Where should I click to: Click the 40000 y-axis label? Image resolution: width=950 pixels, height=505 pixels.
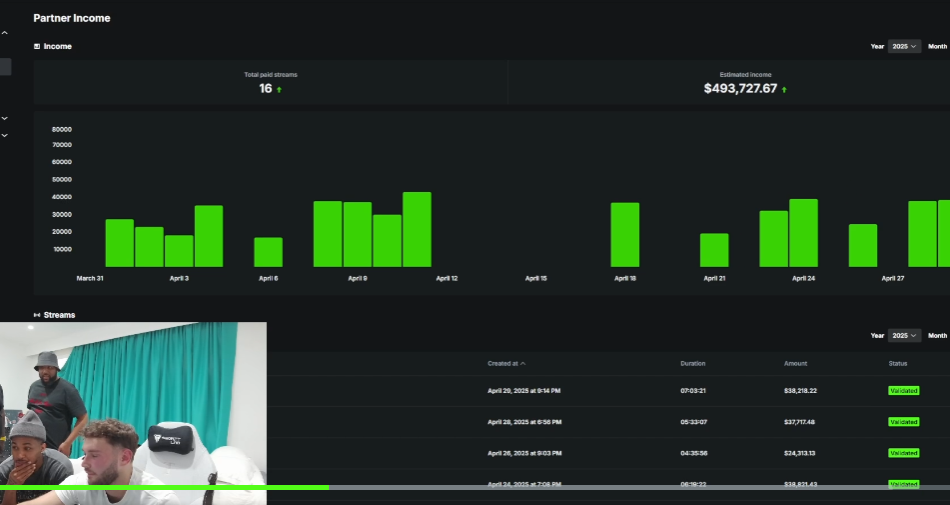(62, 197)
